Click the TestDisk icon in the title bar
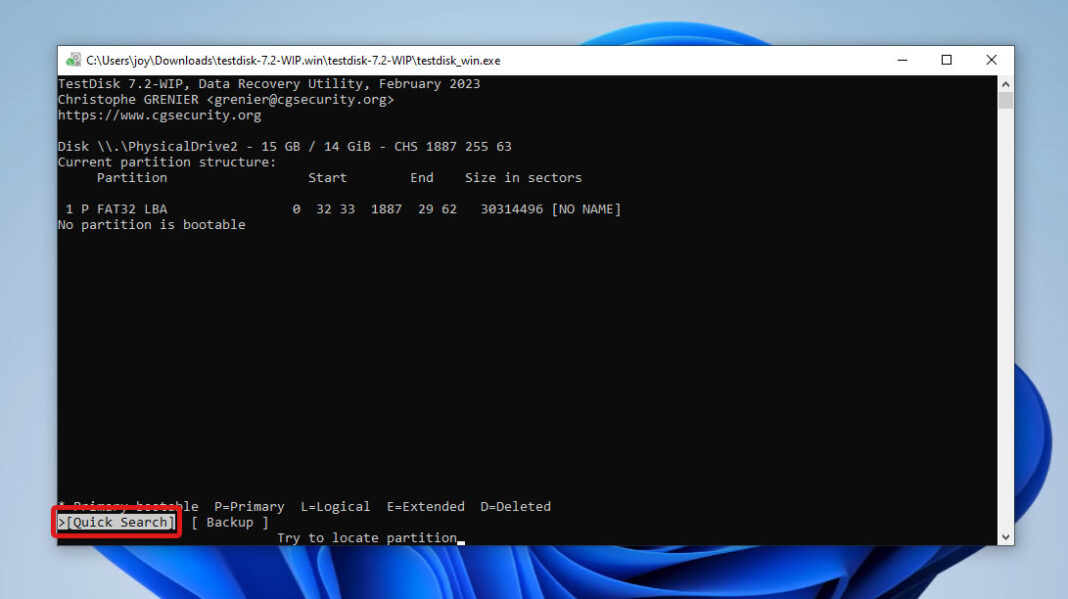Image resolution: width=1068 pixels, height=599 pixels. (69, 60)
